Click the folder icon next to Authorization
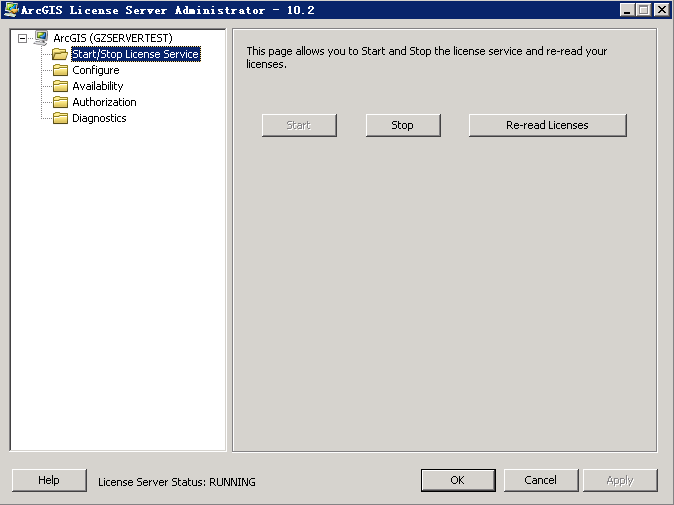The width and height of the screenshot is (674, 505). click(x=60, y=102)
